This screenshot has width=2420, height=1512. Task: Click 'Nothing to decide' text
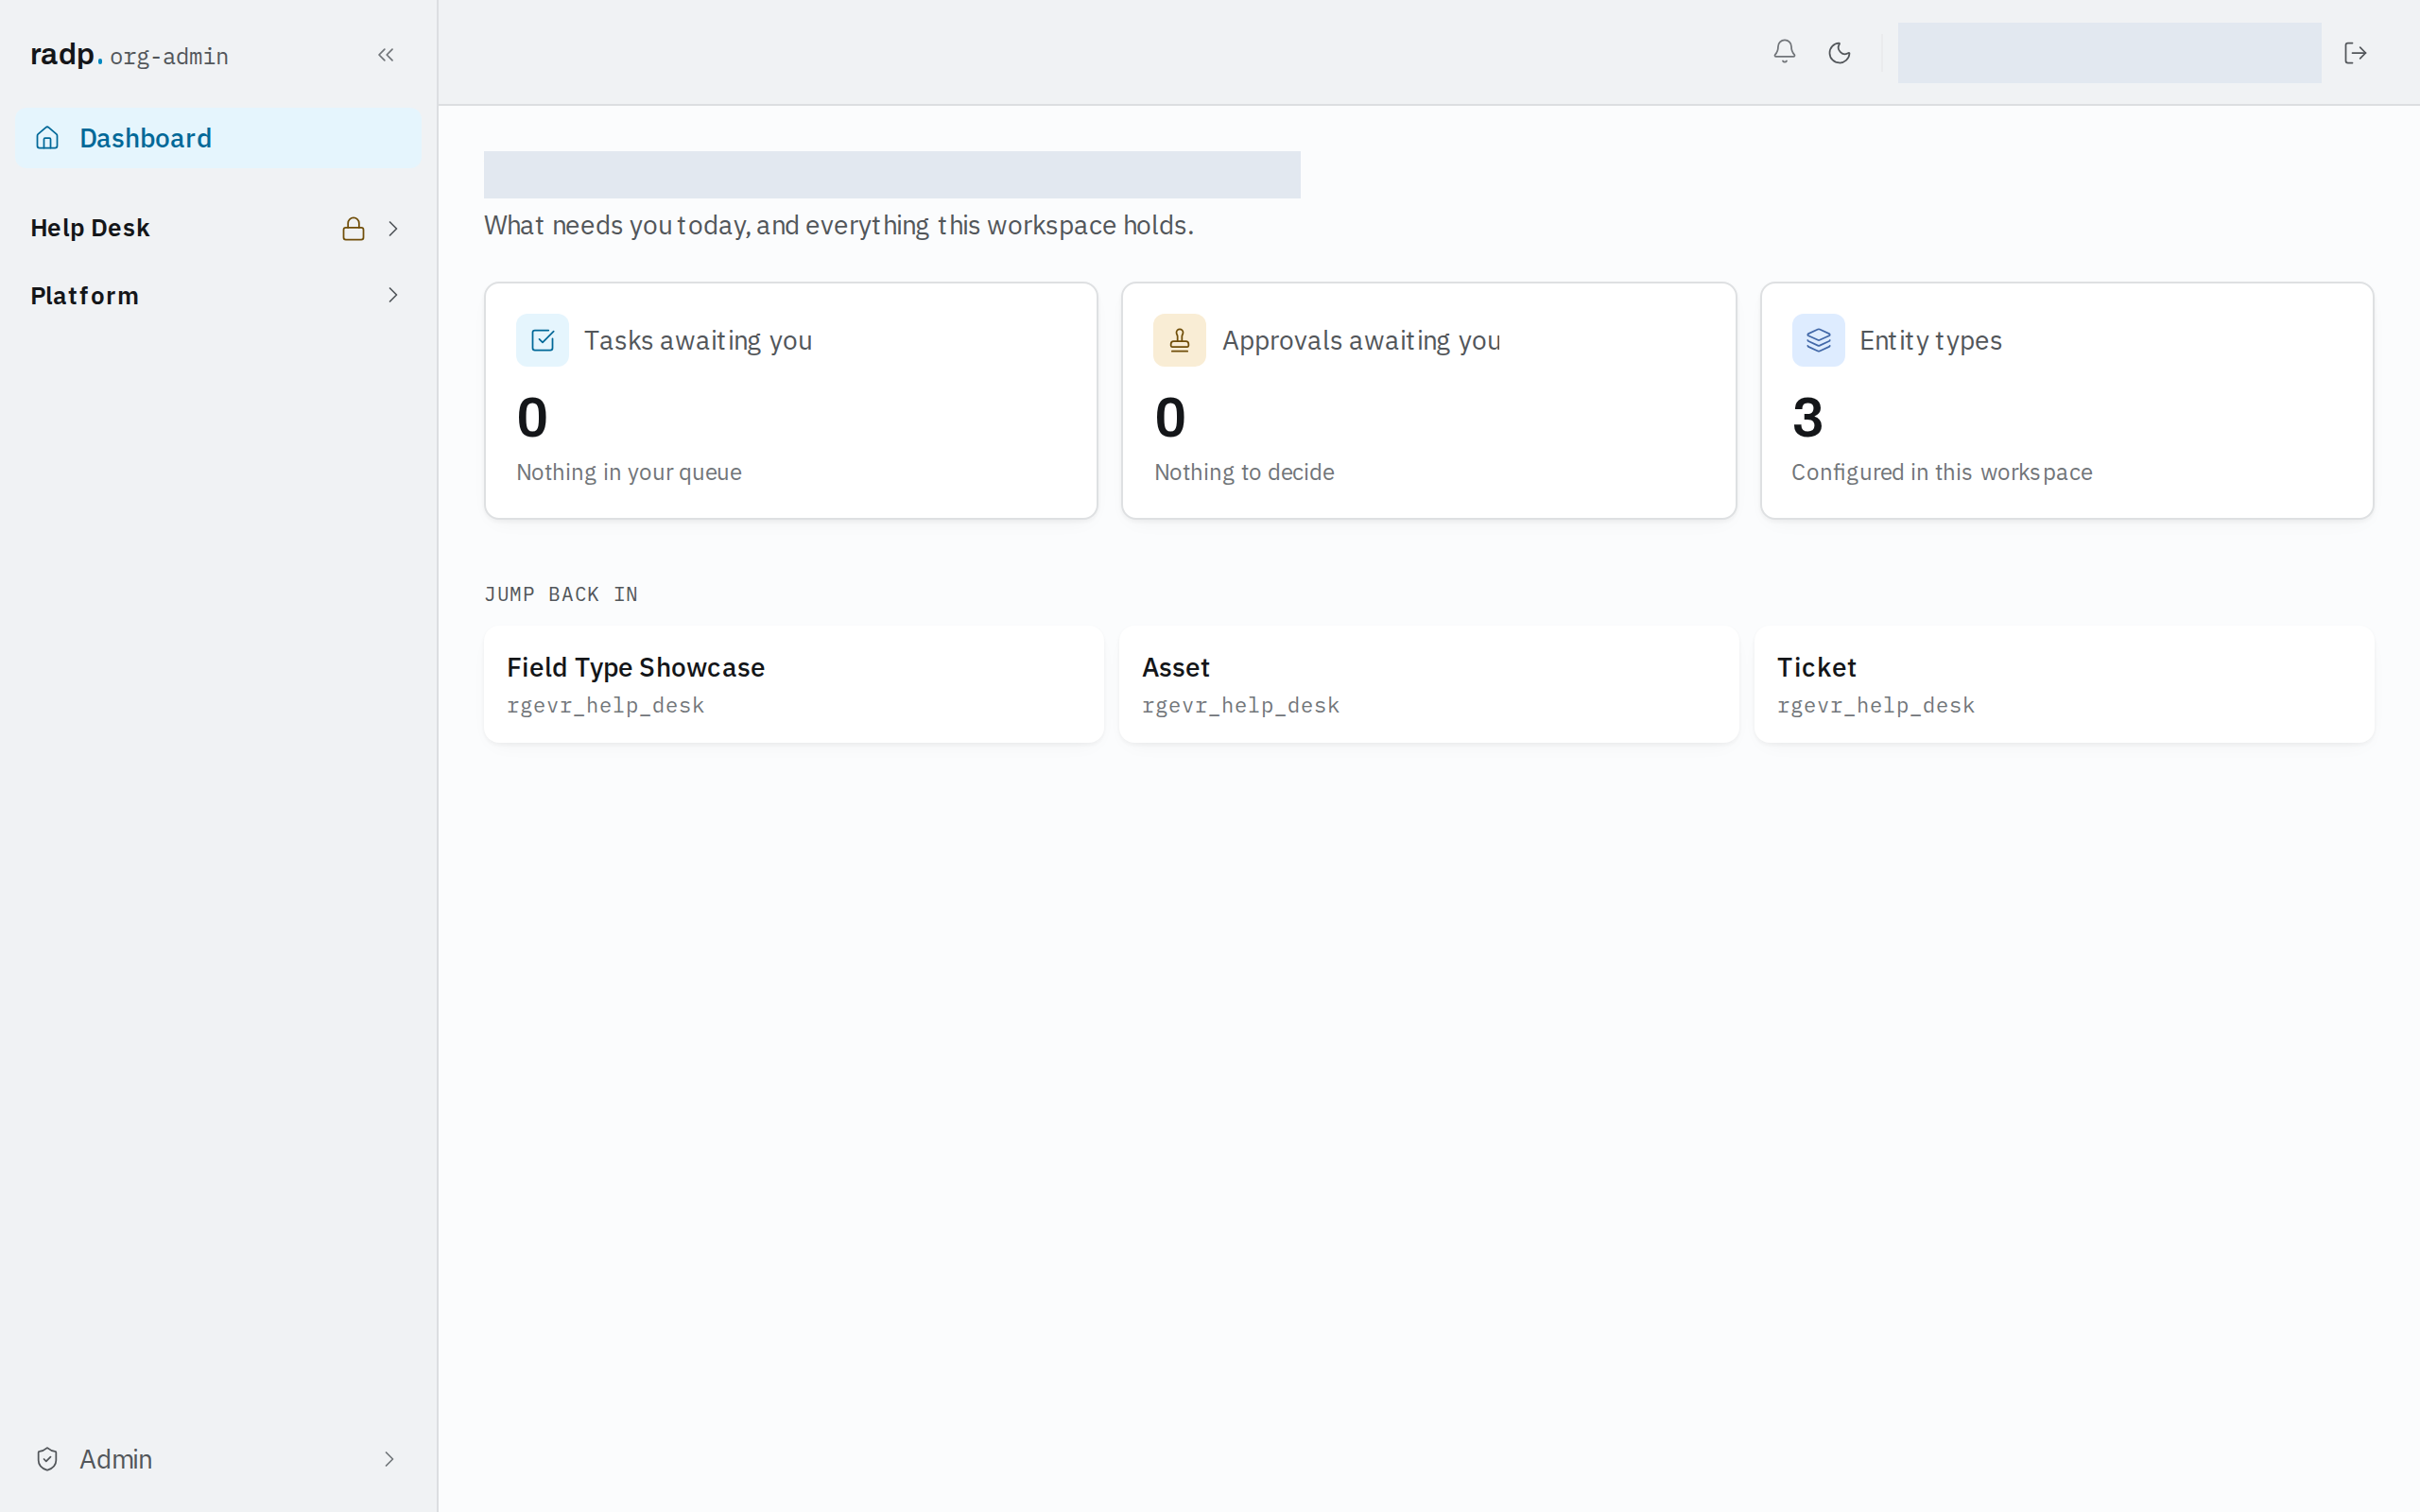pyautogui.click(x=1244, y=472)
